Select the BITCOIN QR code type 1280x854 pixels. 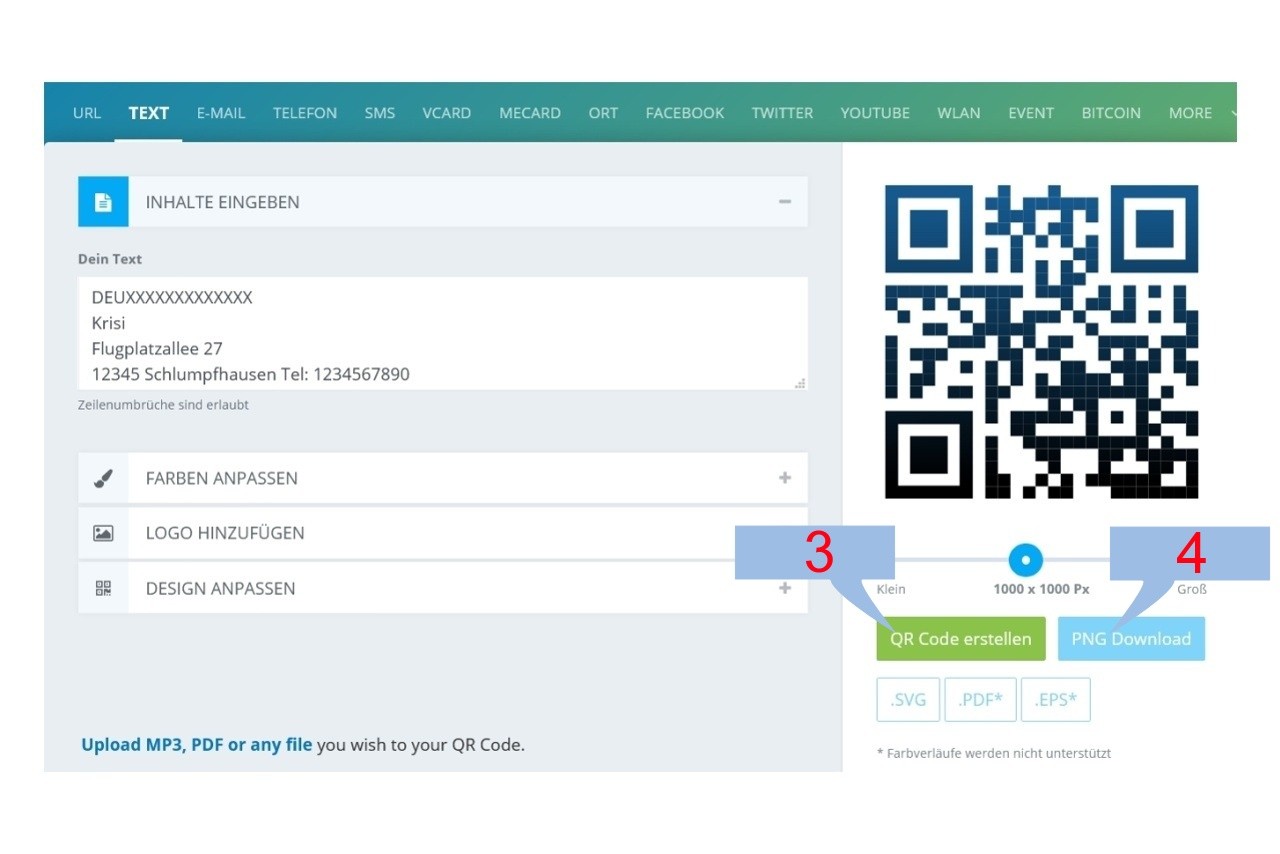pos(1111,112)
